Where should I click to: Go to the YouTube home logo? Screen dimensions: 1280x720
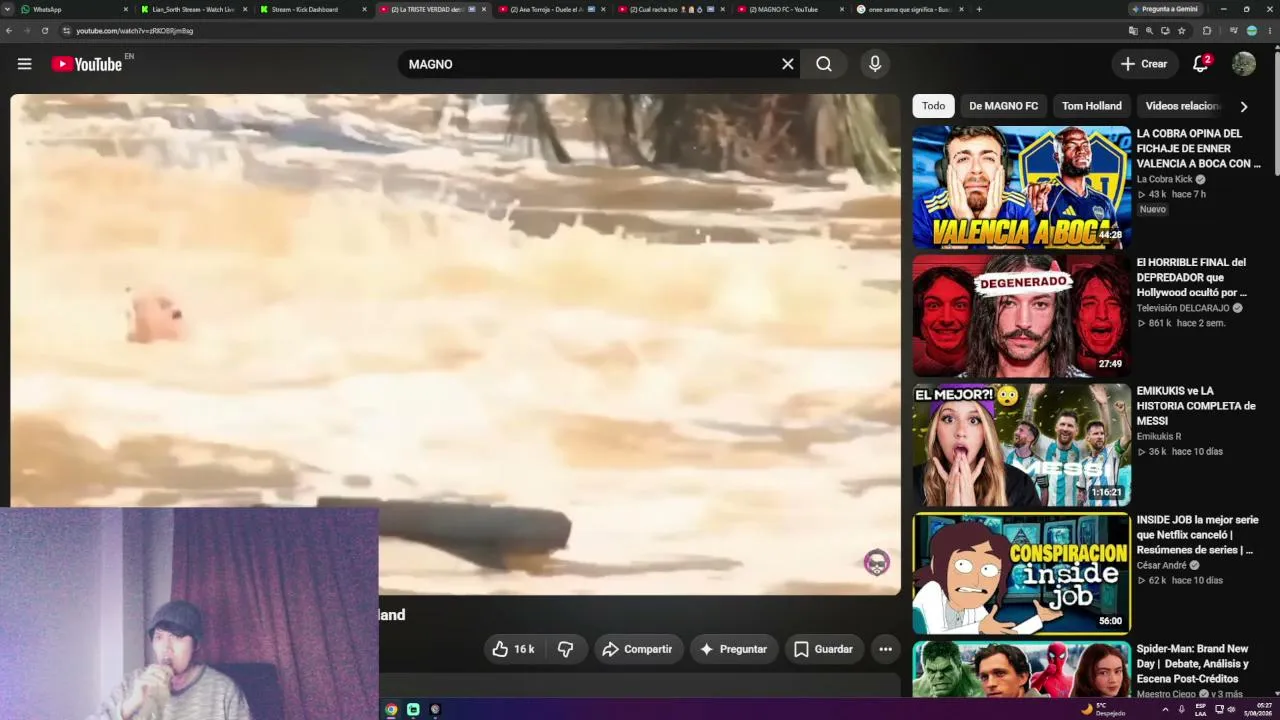pyautogui.click(x=87, y=64)
